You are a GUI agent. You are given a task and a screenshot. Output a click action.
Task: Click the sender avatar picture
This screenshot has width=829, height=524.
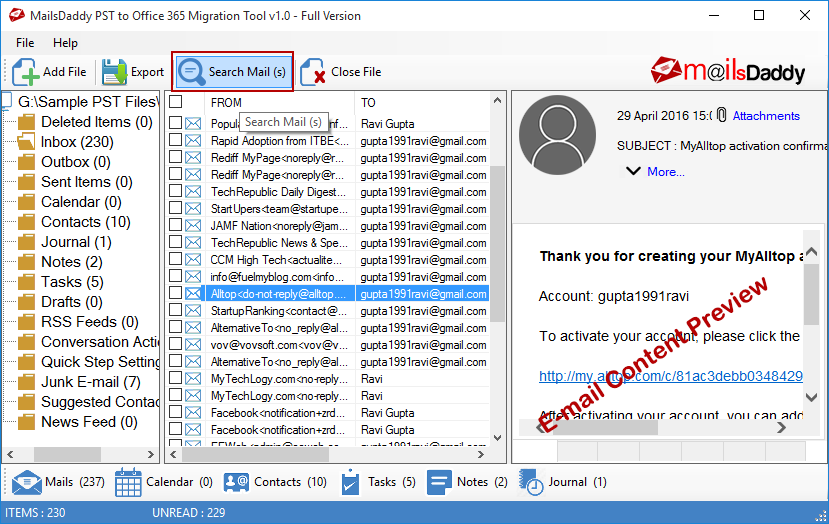tap(557, 135)
